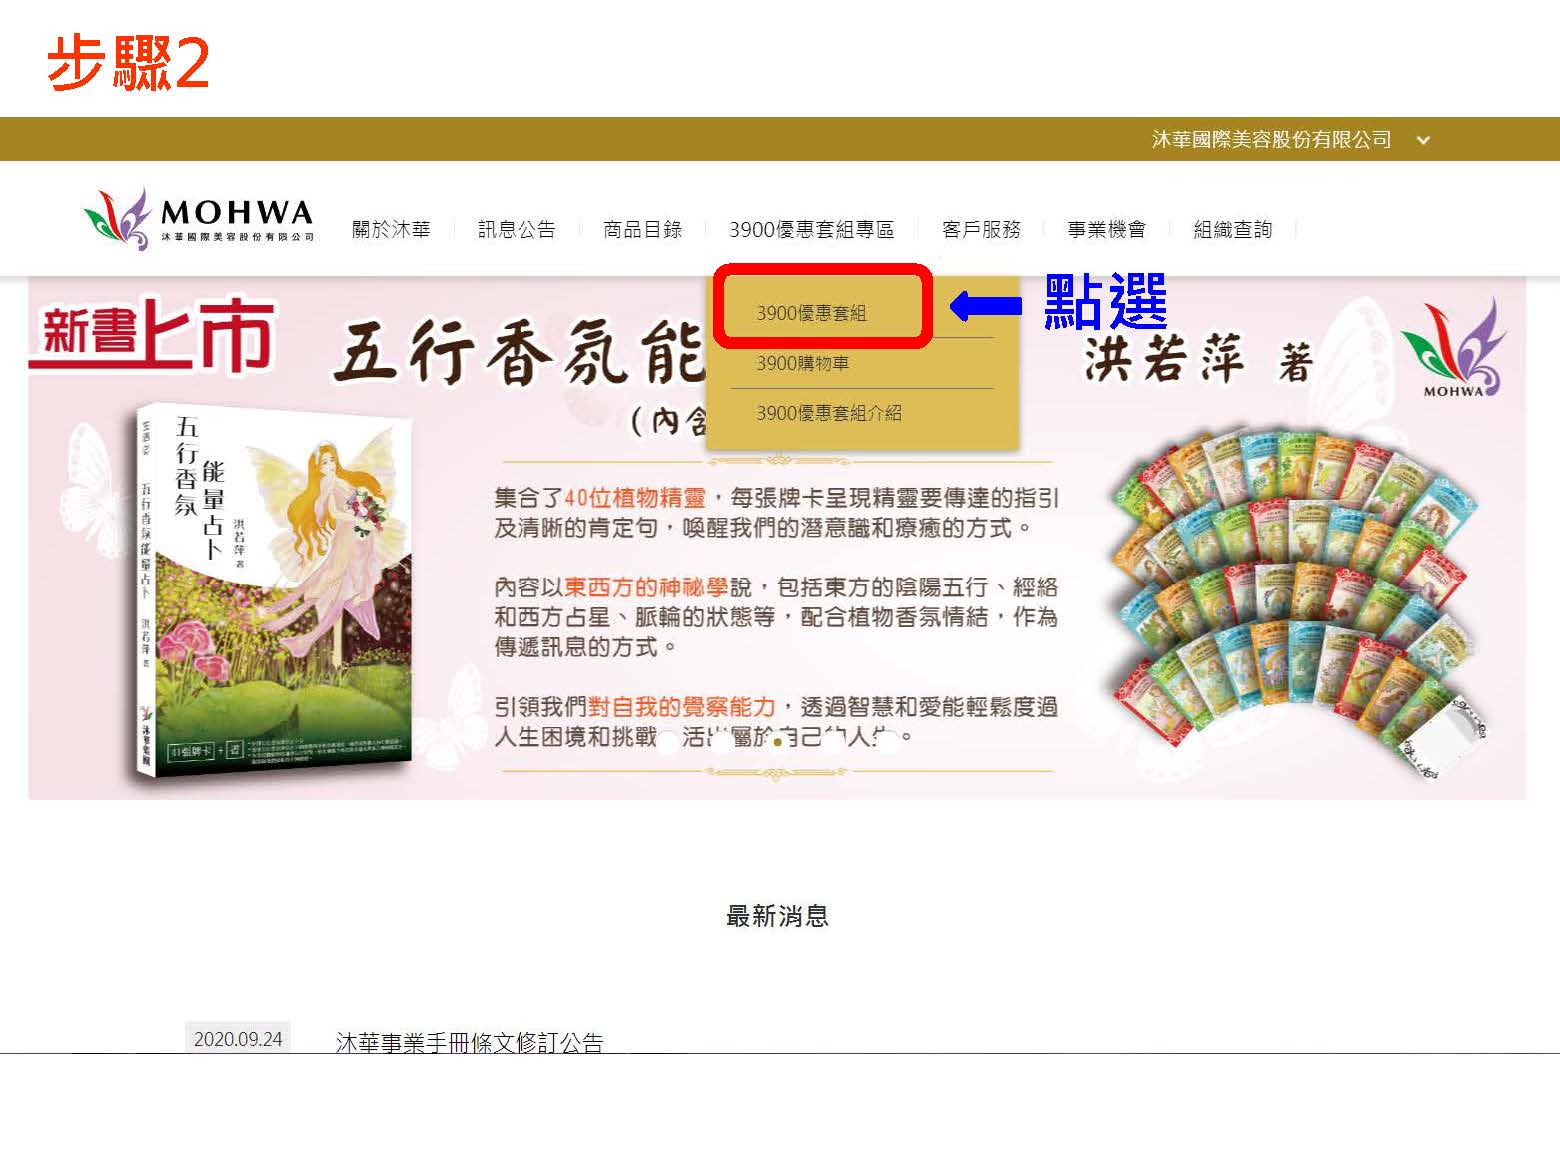Select 3900購物車 from the dropdown
This screenshot has height=1170, width=1560.
tap(803, 363)
